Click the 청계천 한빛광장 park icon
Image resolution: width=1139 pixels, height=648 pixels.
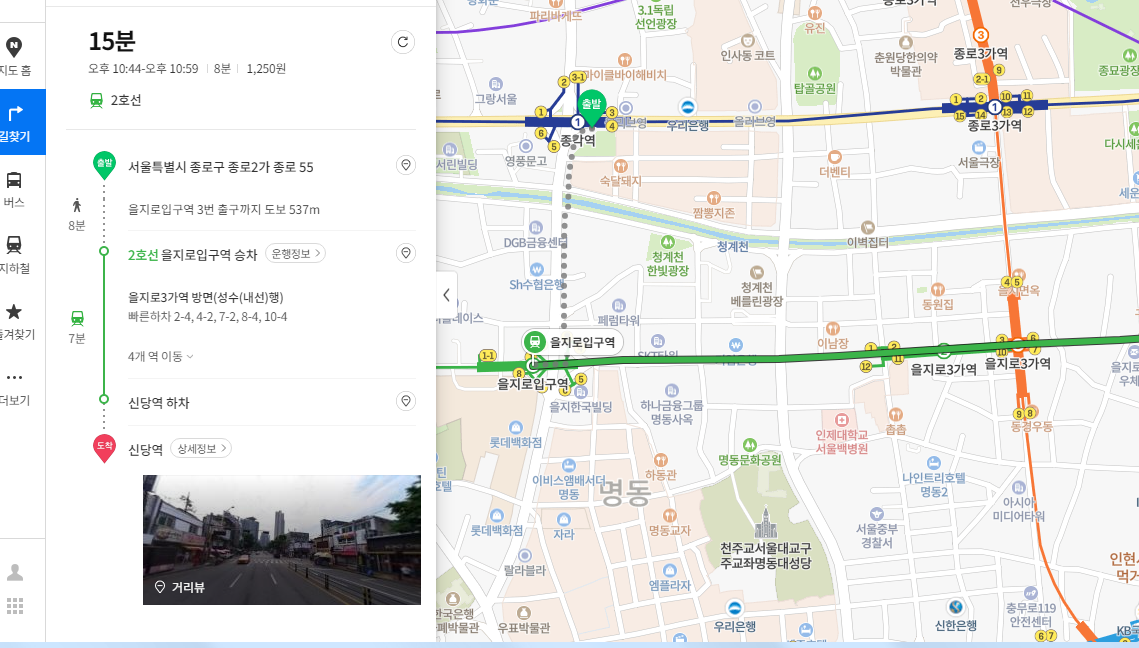[667, 243]
